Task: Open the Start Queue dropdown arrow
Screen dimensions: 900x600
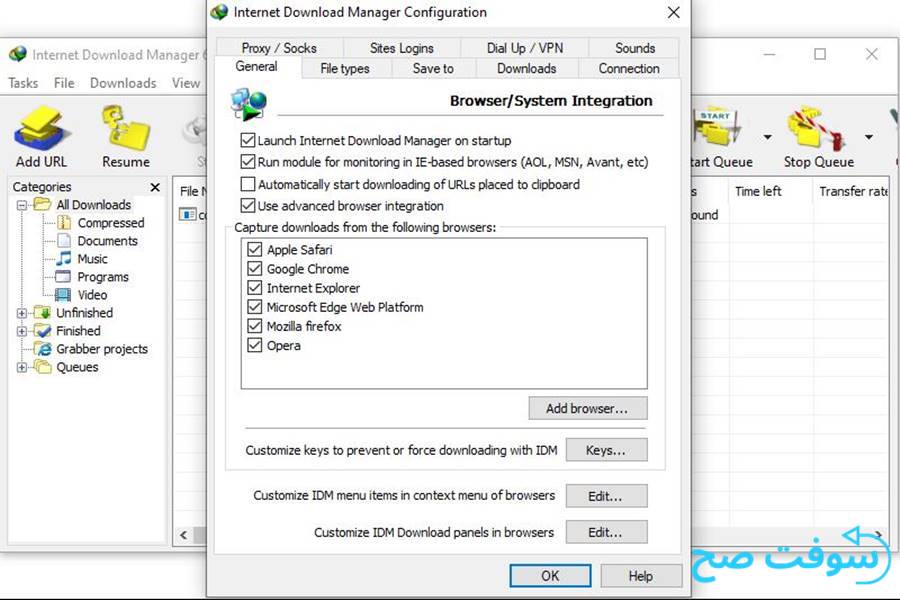Action: point(767,137)
